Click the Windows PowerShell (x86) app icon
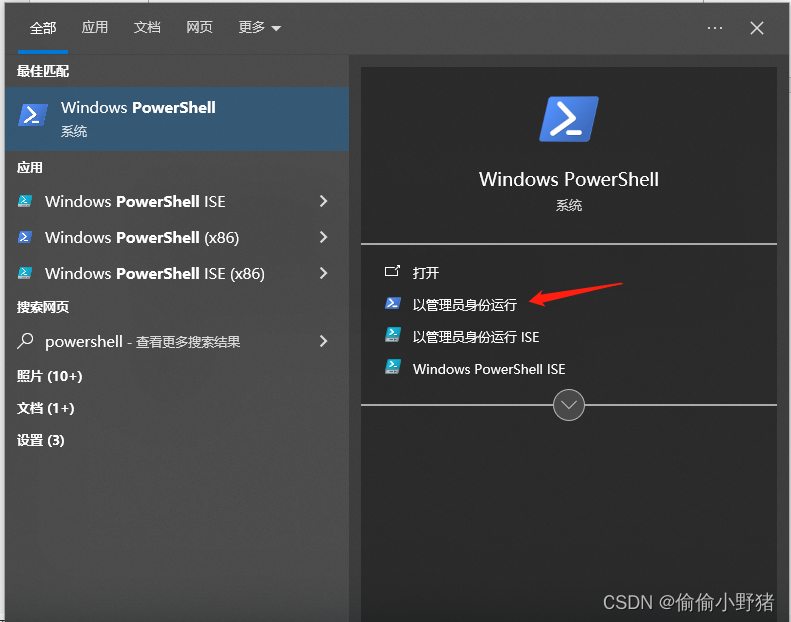This screenshot has height=622, width=791. (x=25, y=237)
